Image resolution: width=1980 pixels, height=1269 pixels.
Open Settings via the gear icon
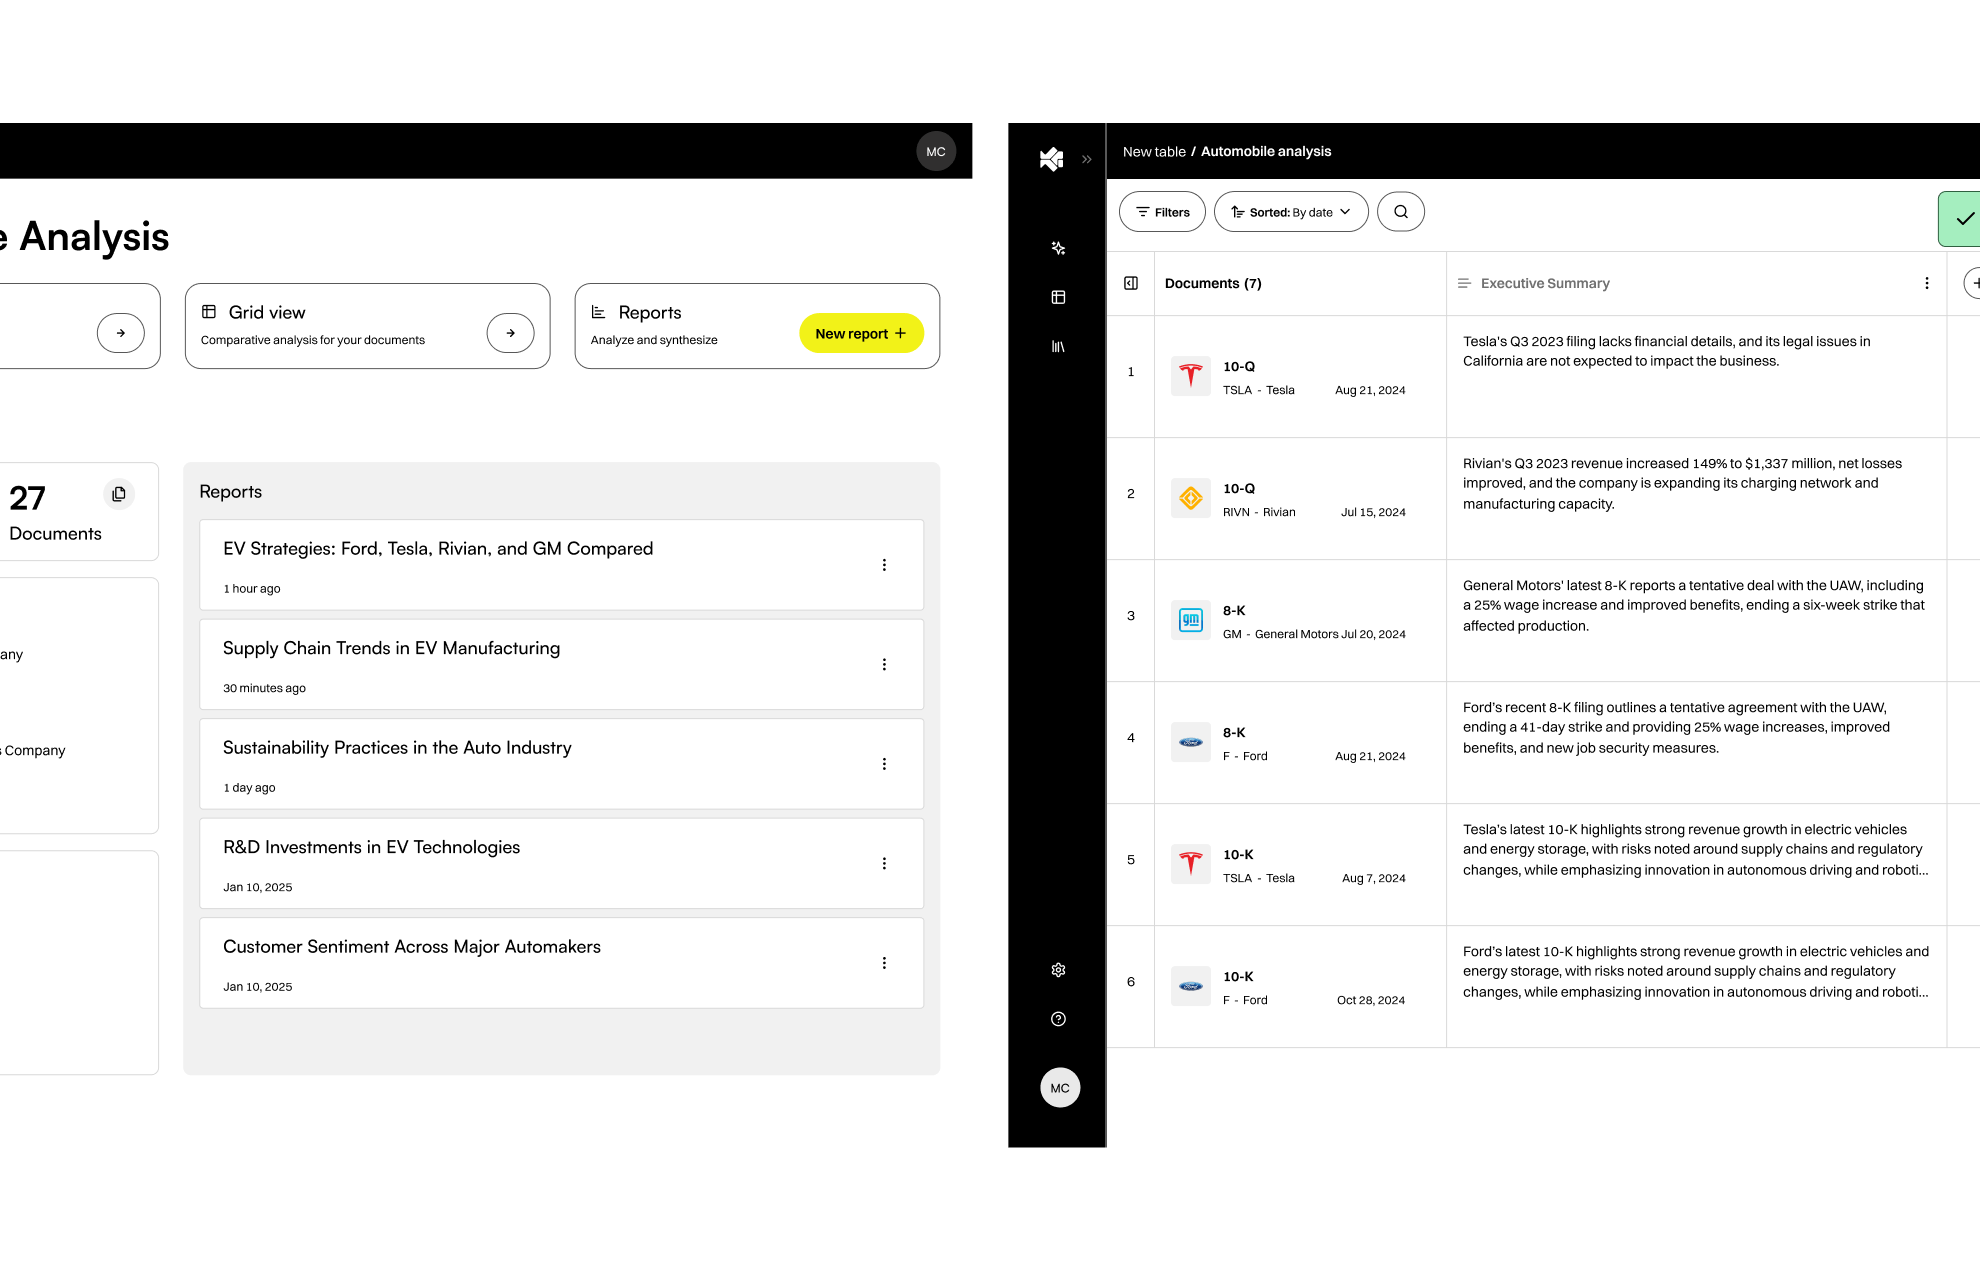tap(1058, 969)
